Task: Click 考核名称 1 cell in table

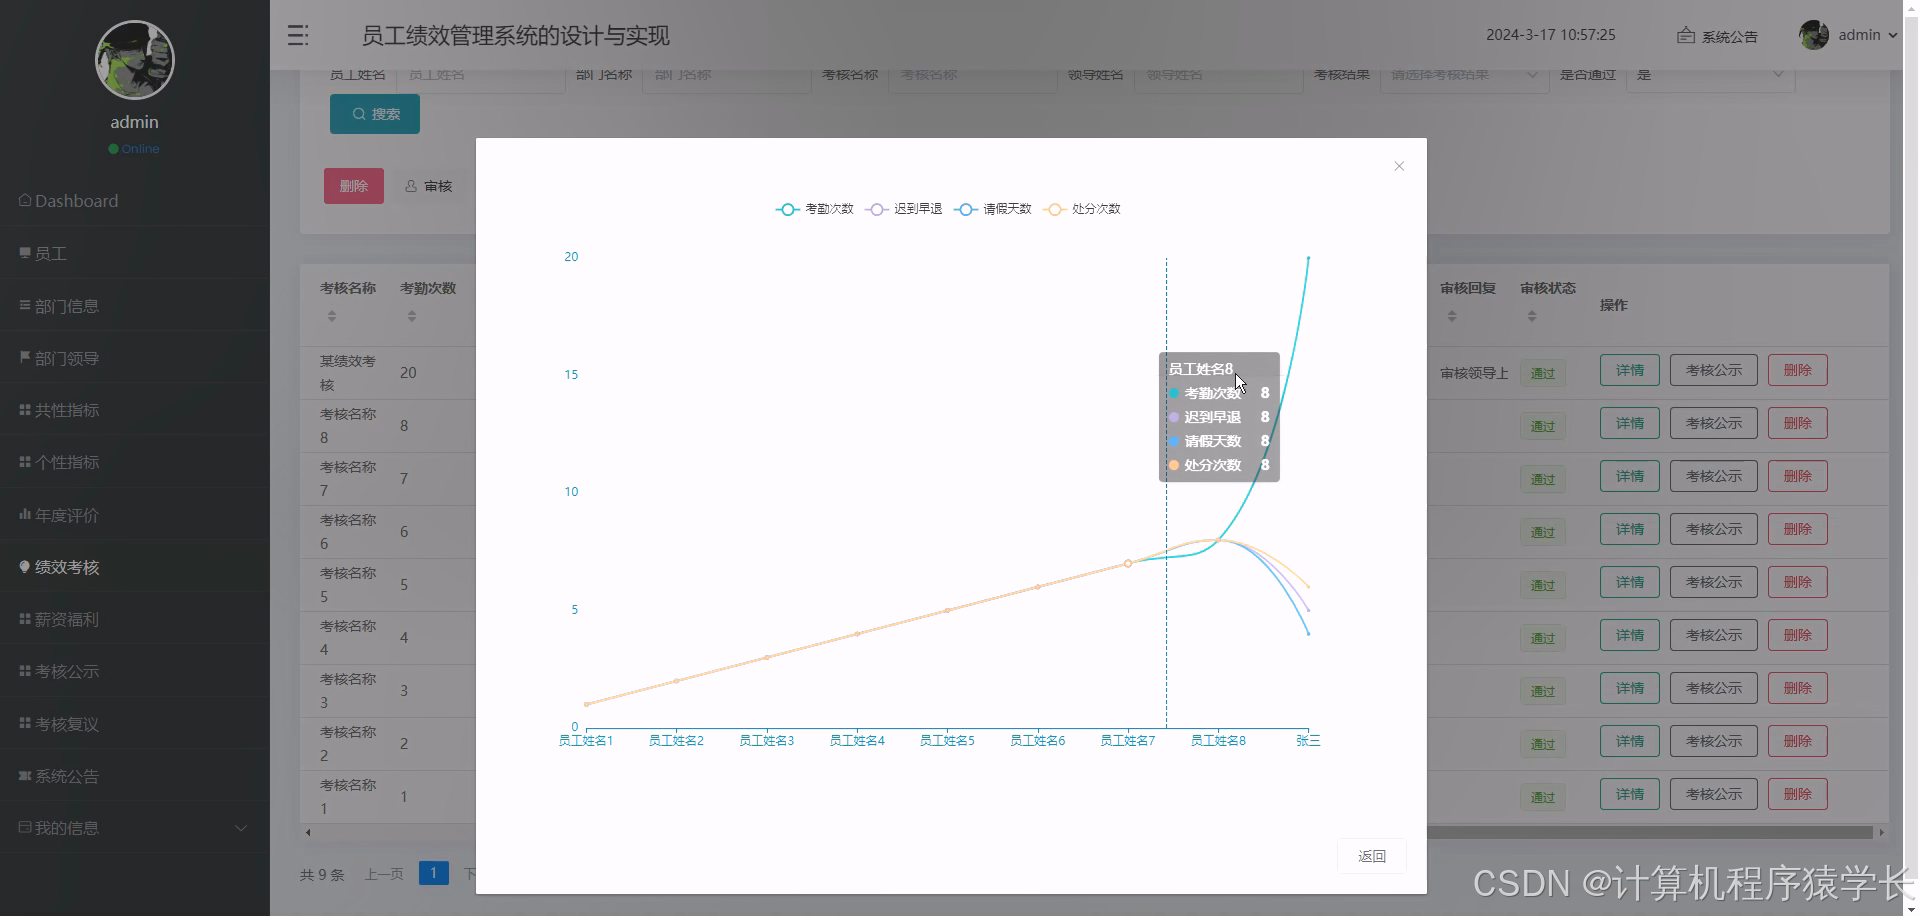Action: (x=348, y=797)
